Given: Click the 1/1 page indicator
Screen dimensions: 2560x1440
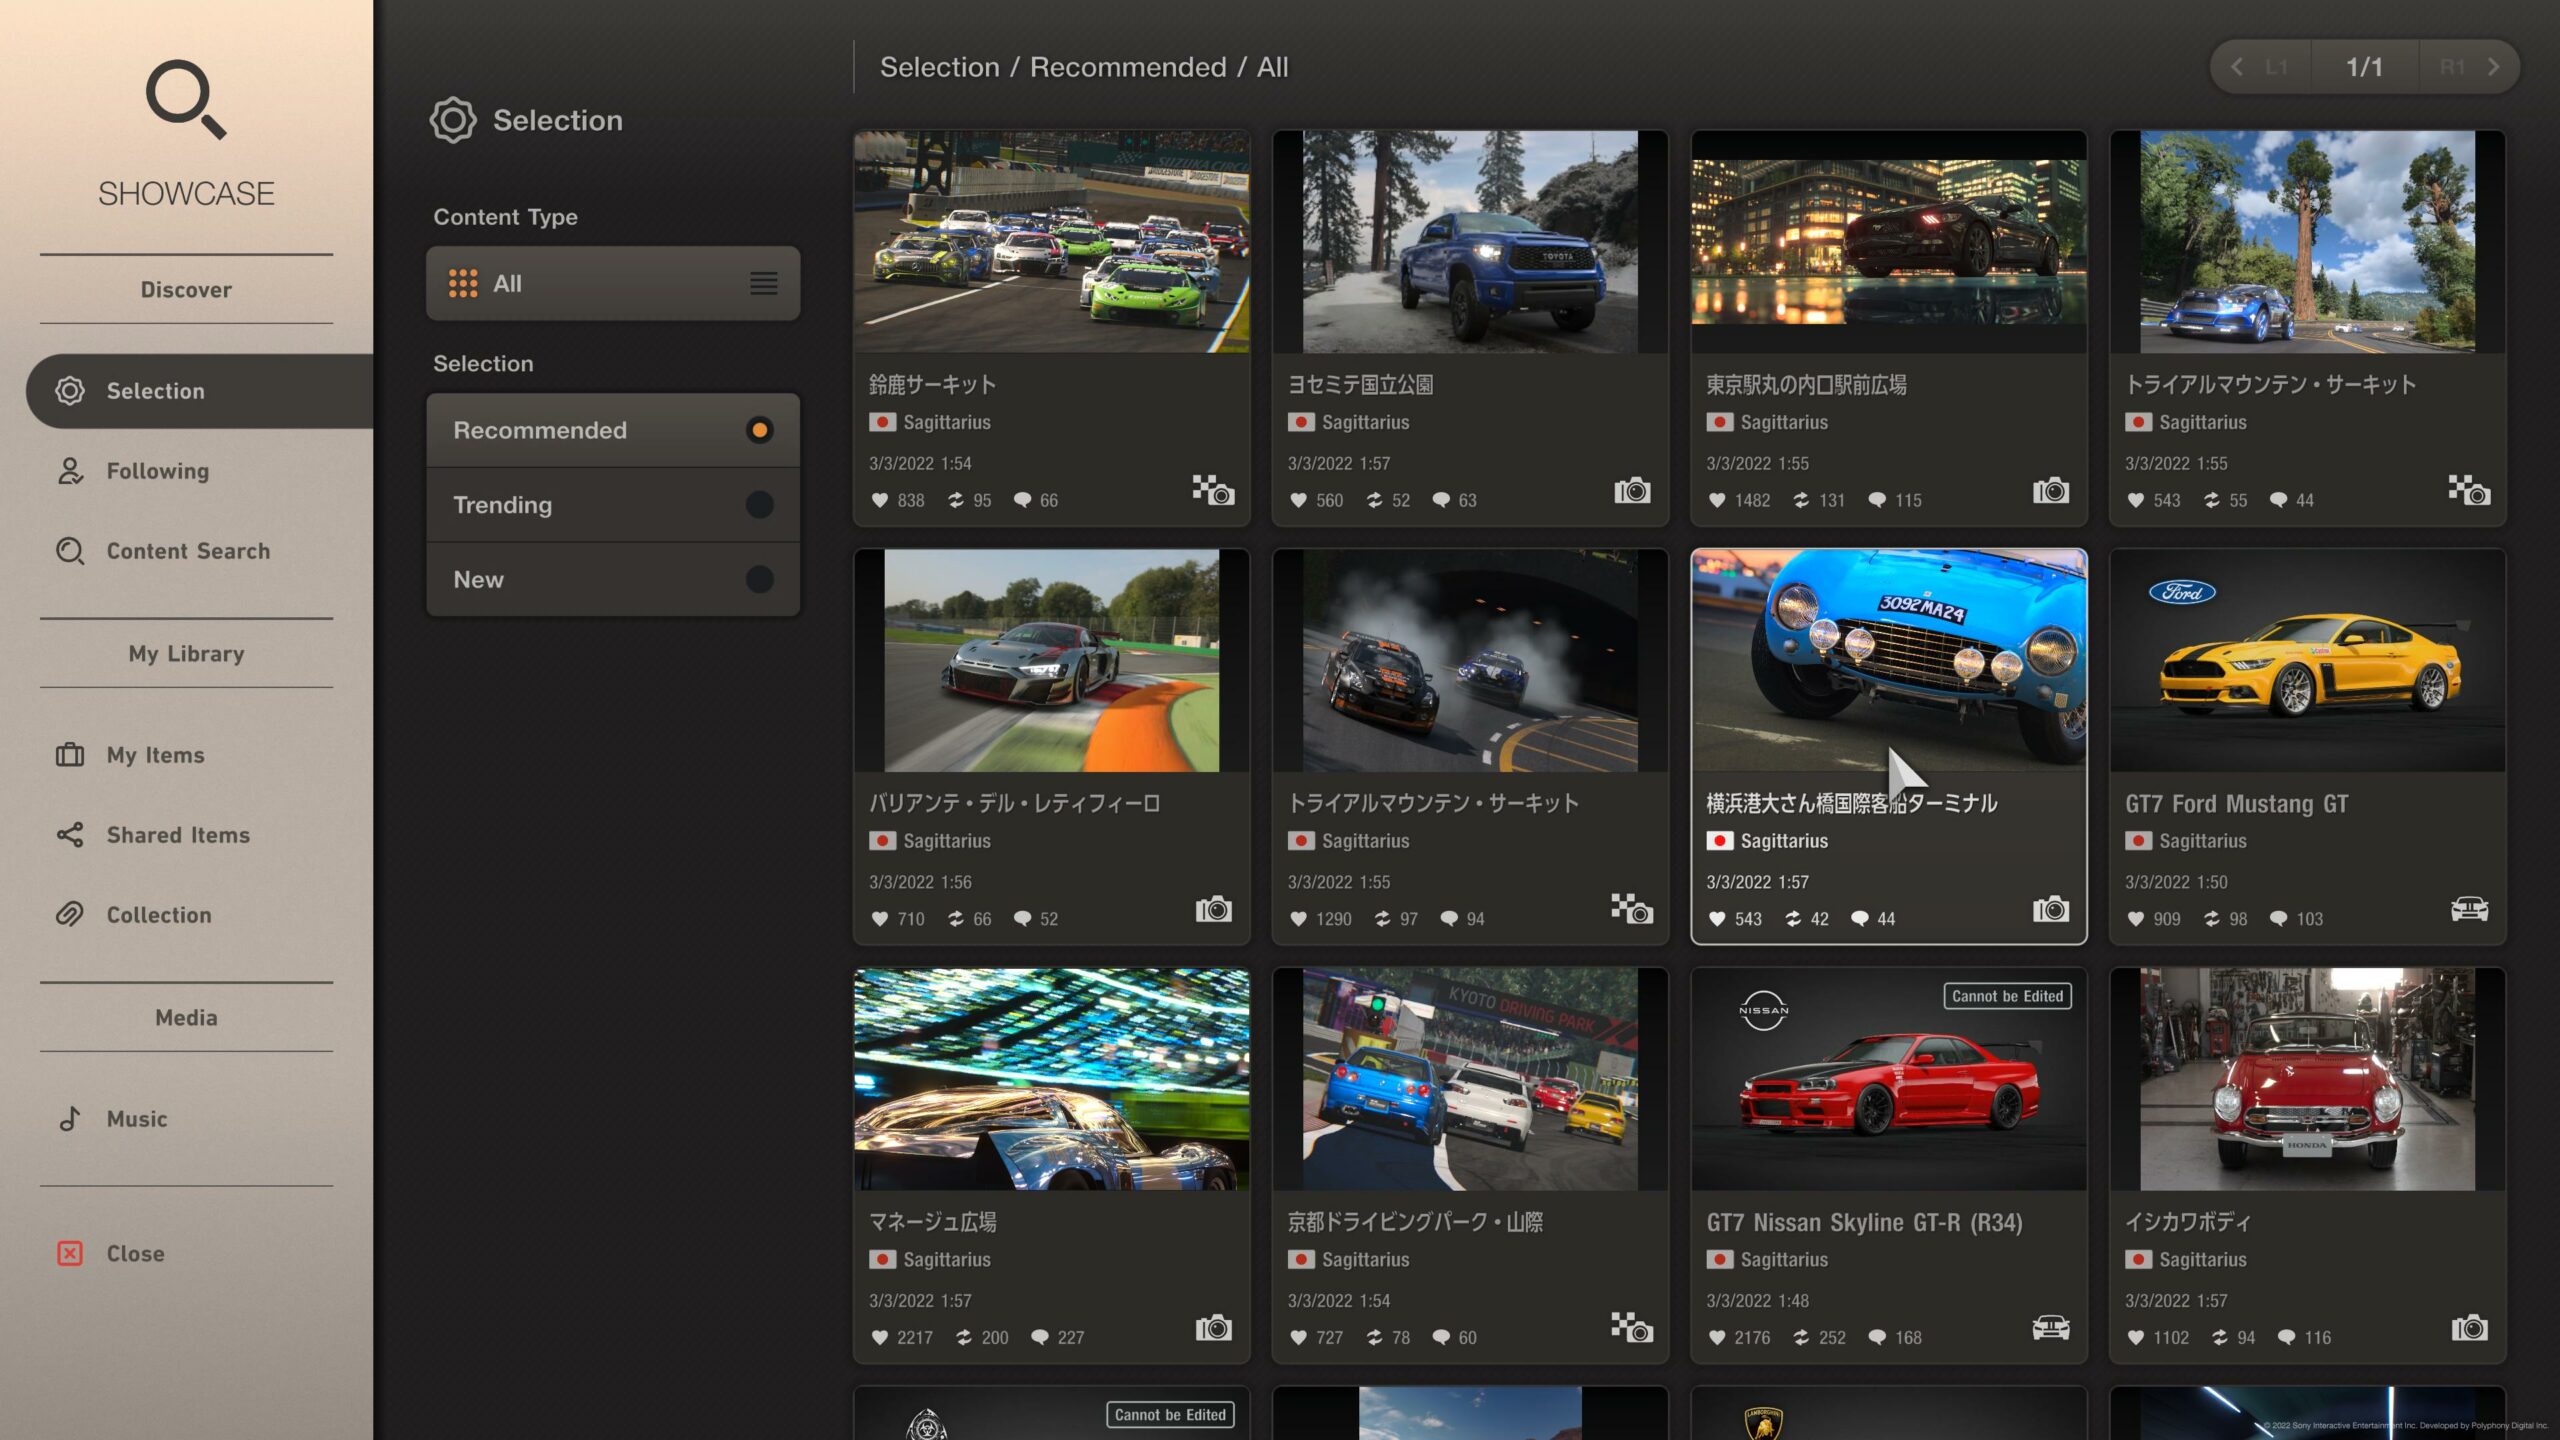Looking at the screenshot, I should pos(2365,67).
